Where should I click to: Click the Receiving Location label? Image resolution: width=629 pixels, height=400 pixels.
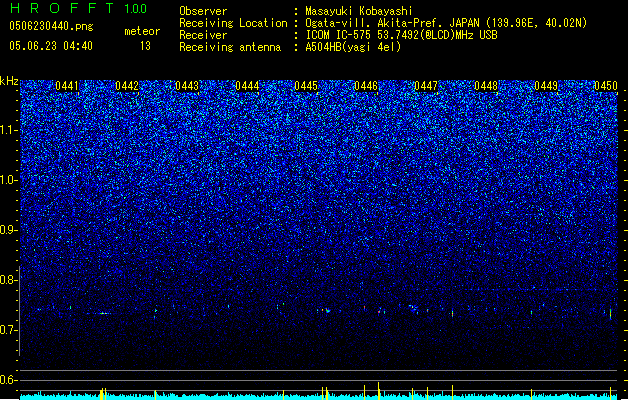pos(233,23)
